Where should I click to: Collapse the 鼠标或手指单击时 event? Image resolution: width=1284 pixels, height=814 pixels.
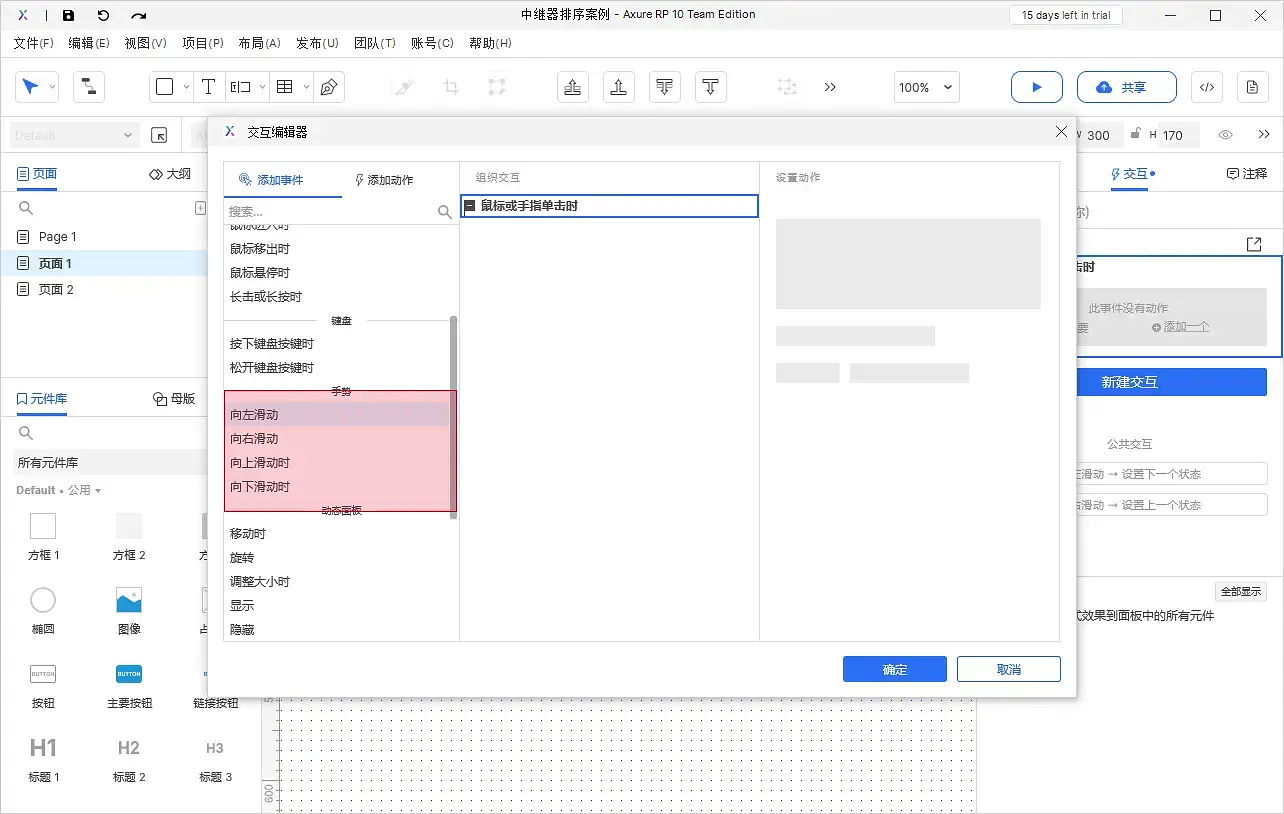click(469, 206)
